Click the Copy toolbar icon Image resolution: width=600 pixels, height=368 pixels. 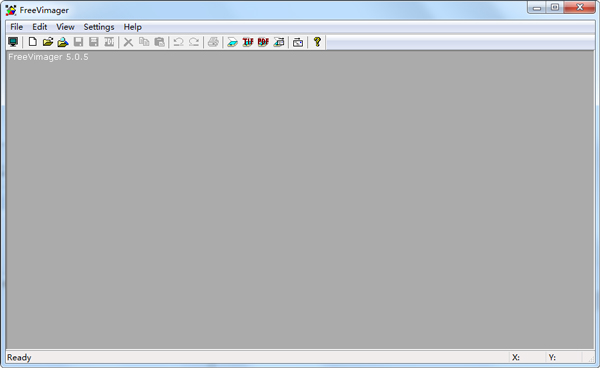[144, 42]
